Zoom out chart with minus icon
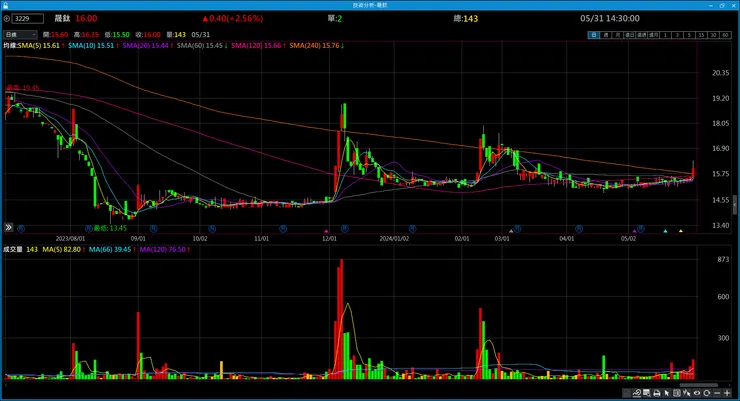This screenshot has width=740, height=401. tap(717, 393)
